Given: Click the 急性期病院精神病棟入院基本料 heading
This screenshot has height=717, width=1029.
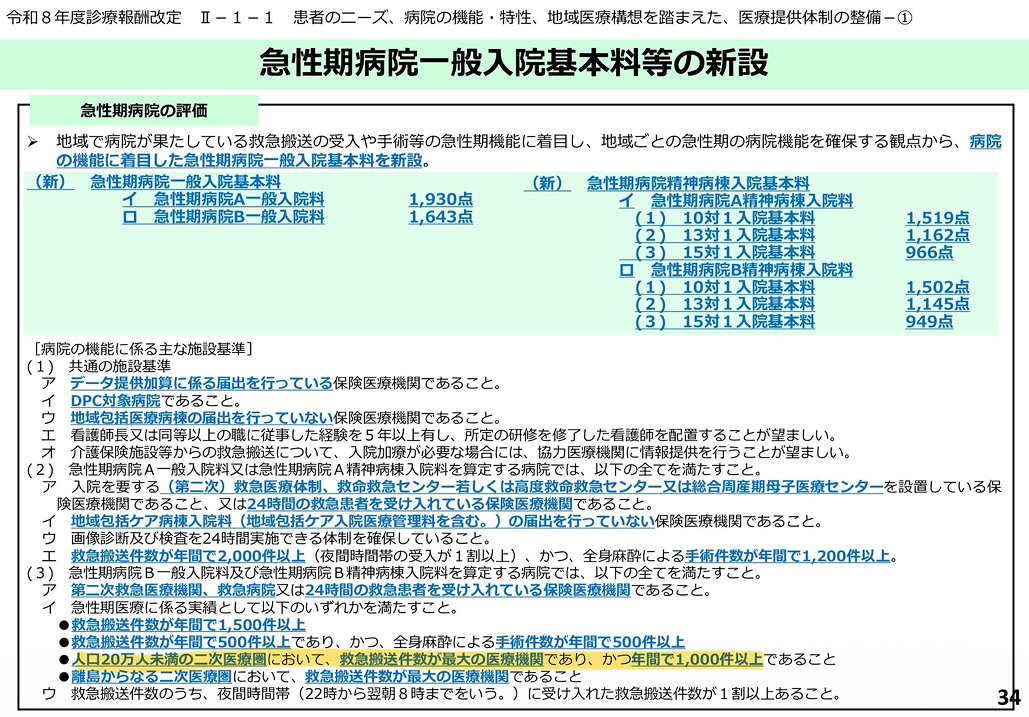Looking at the screenshot, I should point(698,183).
